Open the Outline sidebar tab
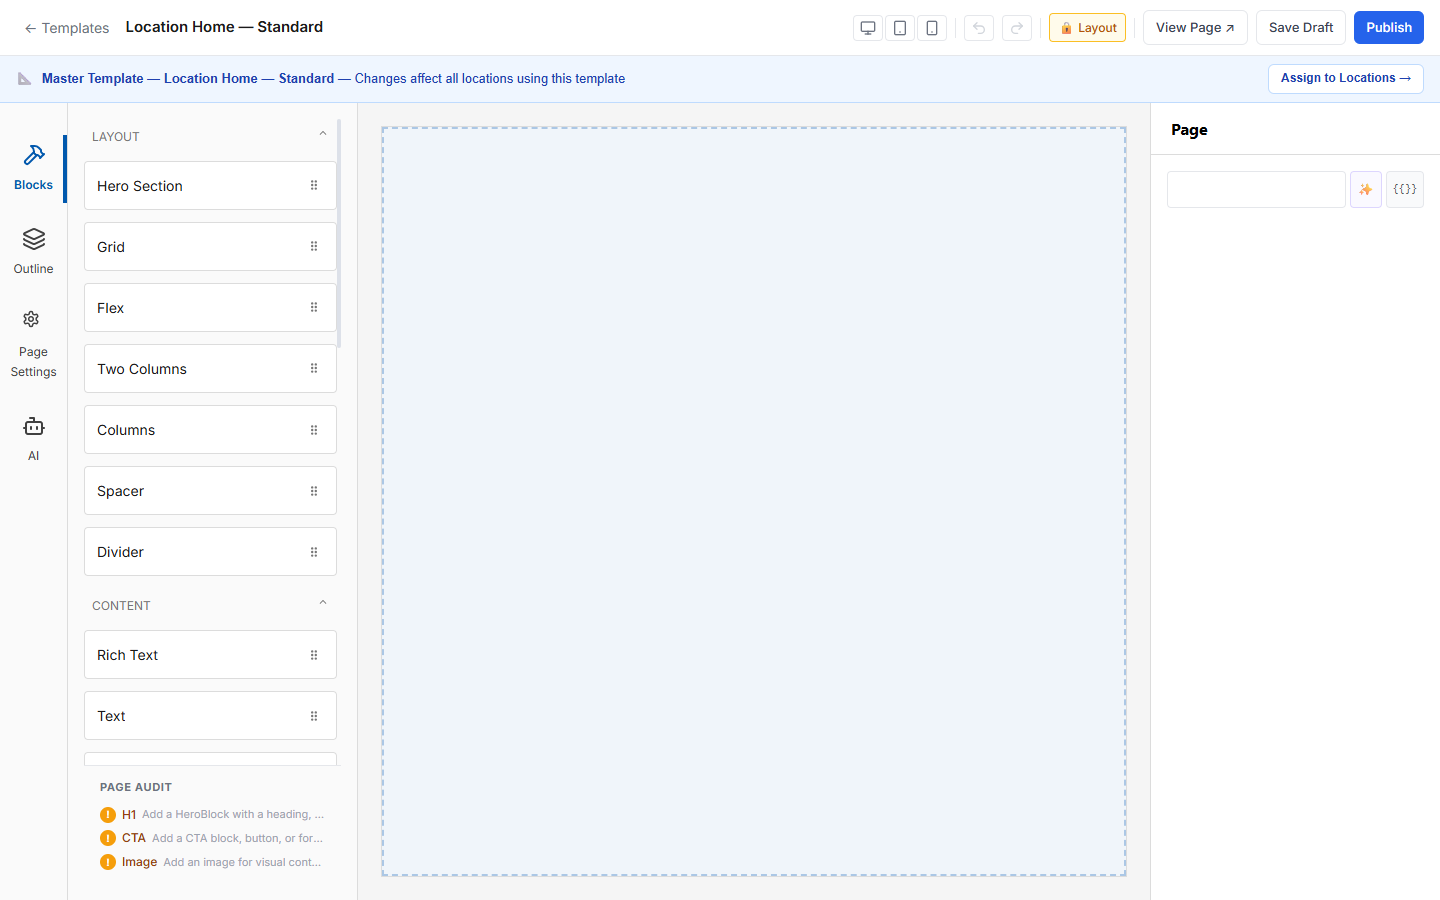Image resolution: width=1440 pixels, height=900 pixels. [33, 251]
